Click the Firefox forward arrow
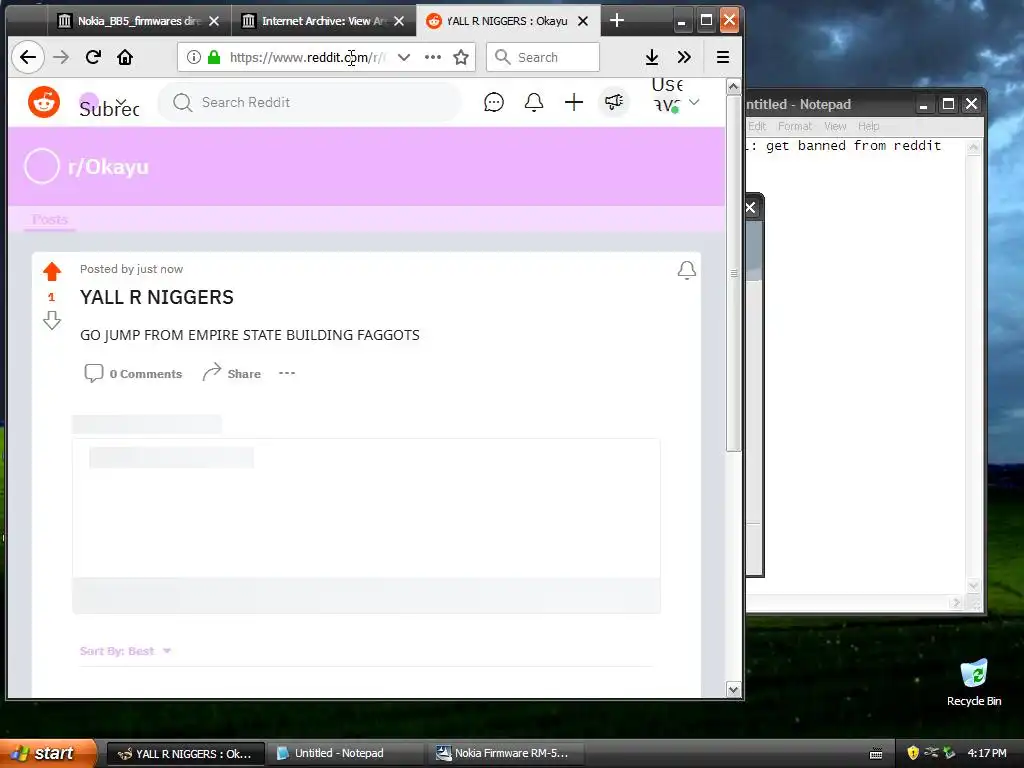Image resolution: width=1024 pixels, height=768 pixels. (61, 57)
